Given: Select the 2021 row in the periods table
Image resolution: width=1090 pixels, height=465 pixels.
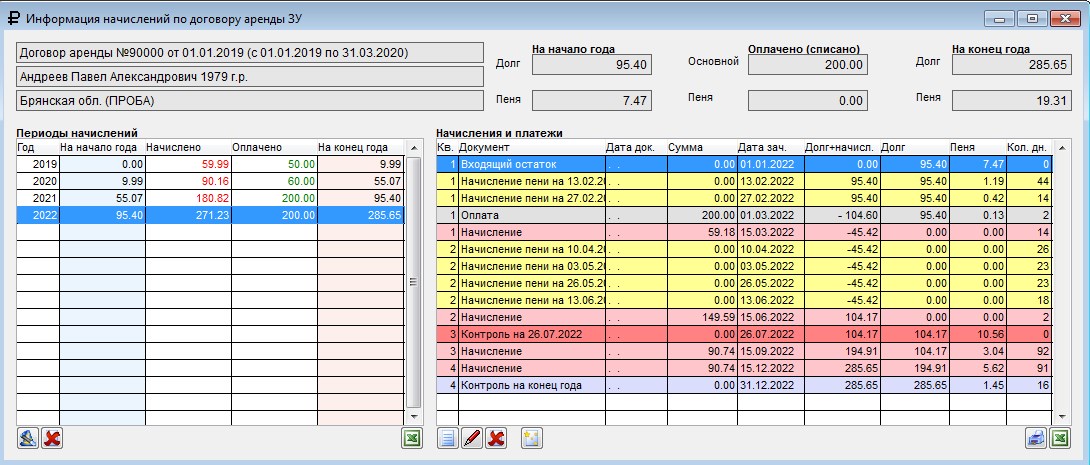Looking at the screenshot, I should (x=210, y=198).
